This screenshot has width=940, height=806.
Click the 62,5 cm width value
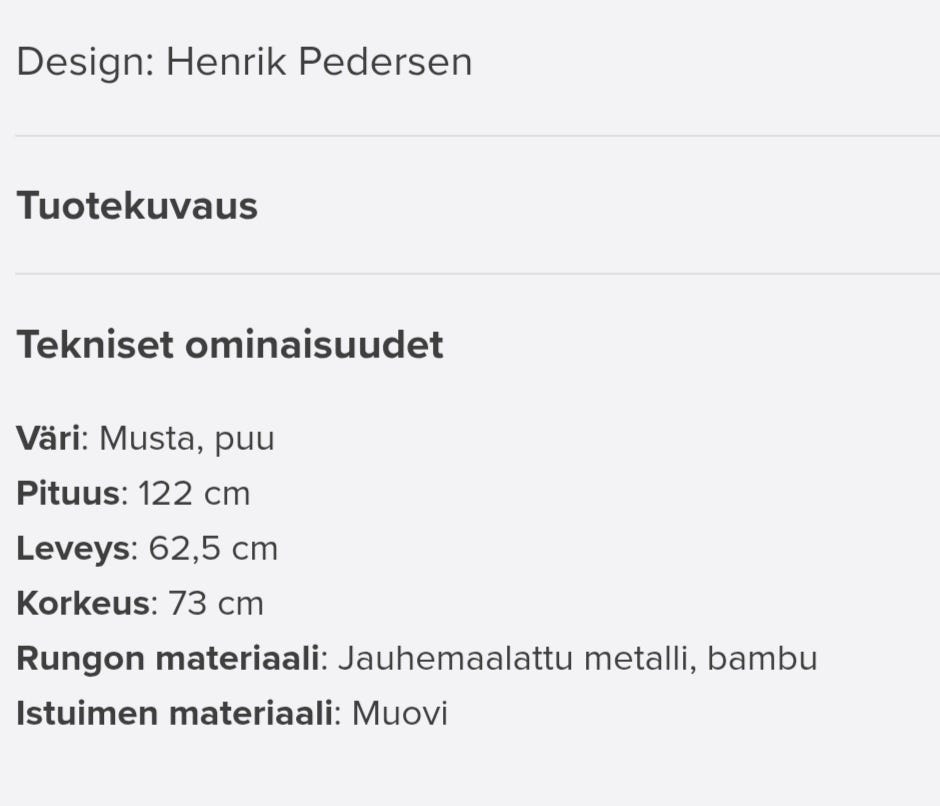point(213,549)
